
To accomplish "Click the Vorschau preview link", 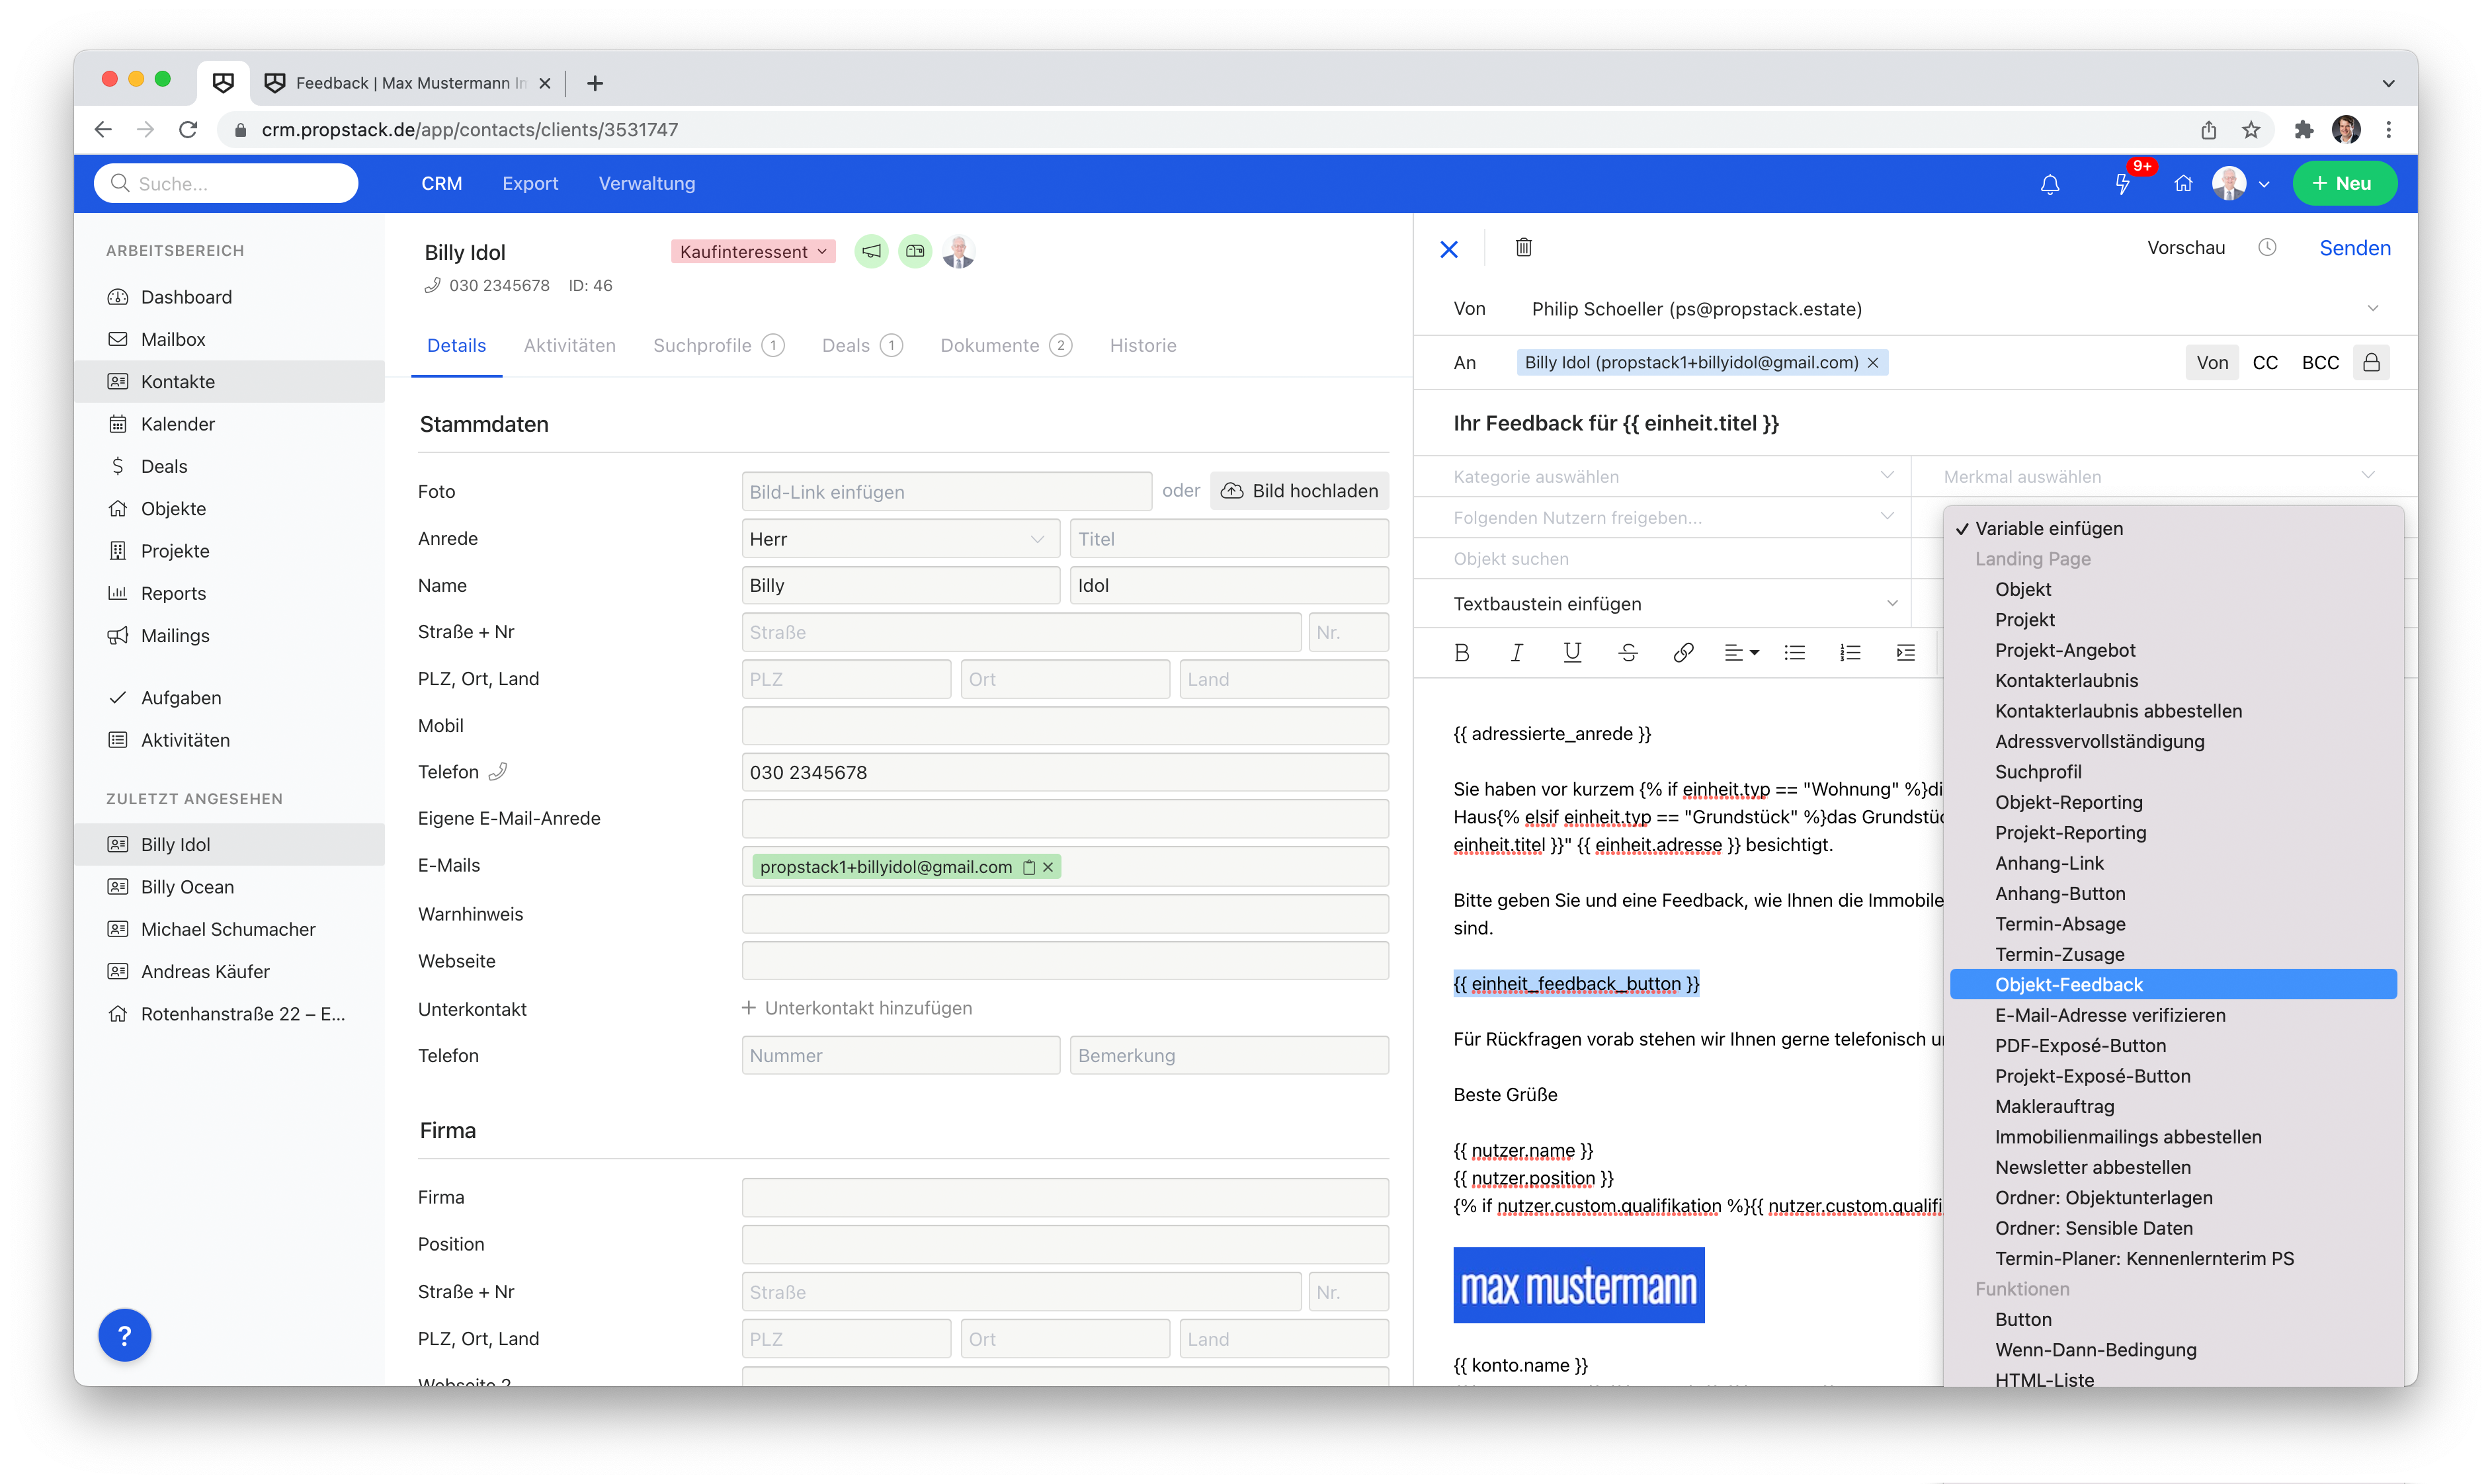I will pyautogui.click(x=2185, y=247).
